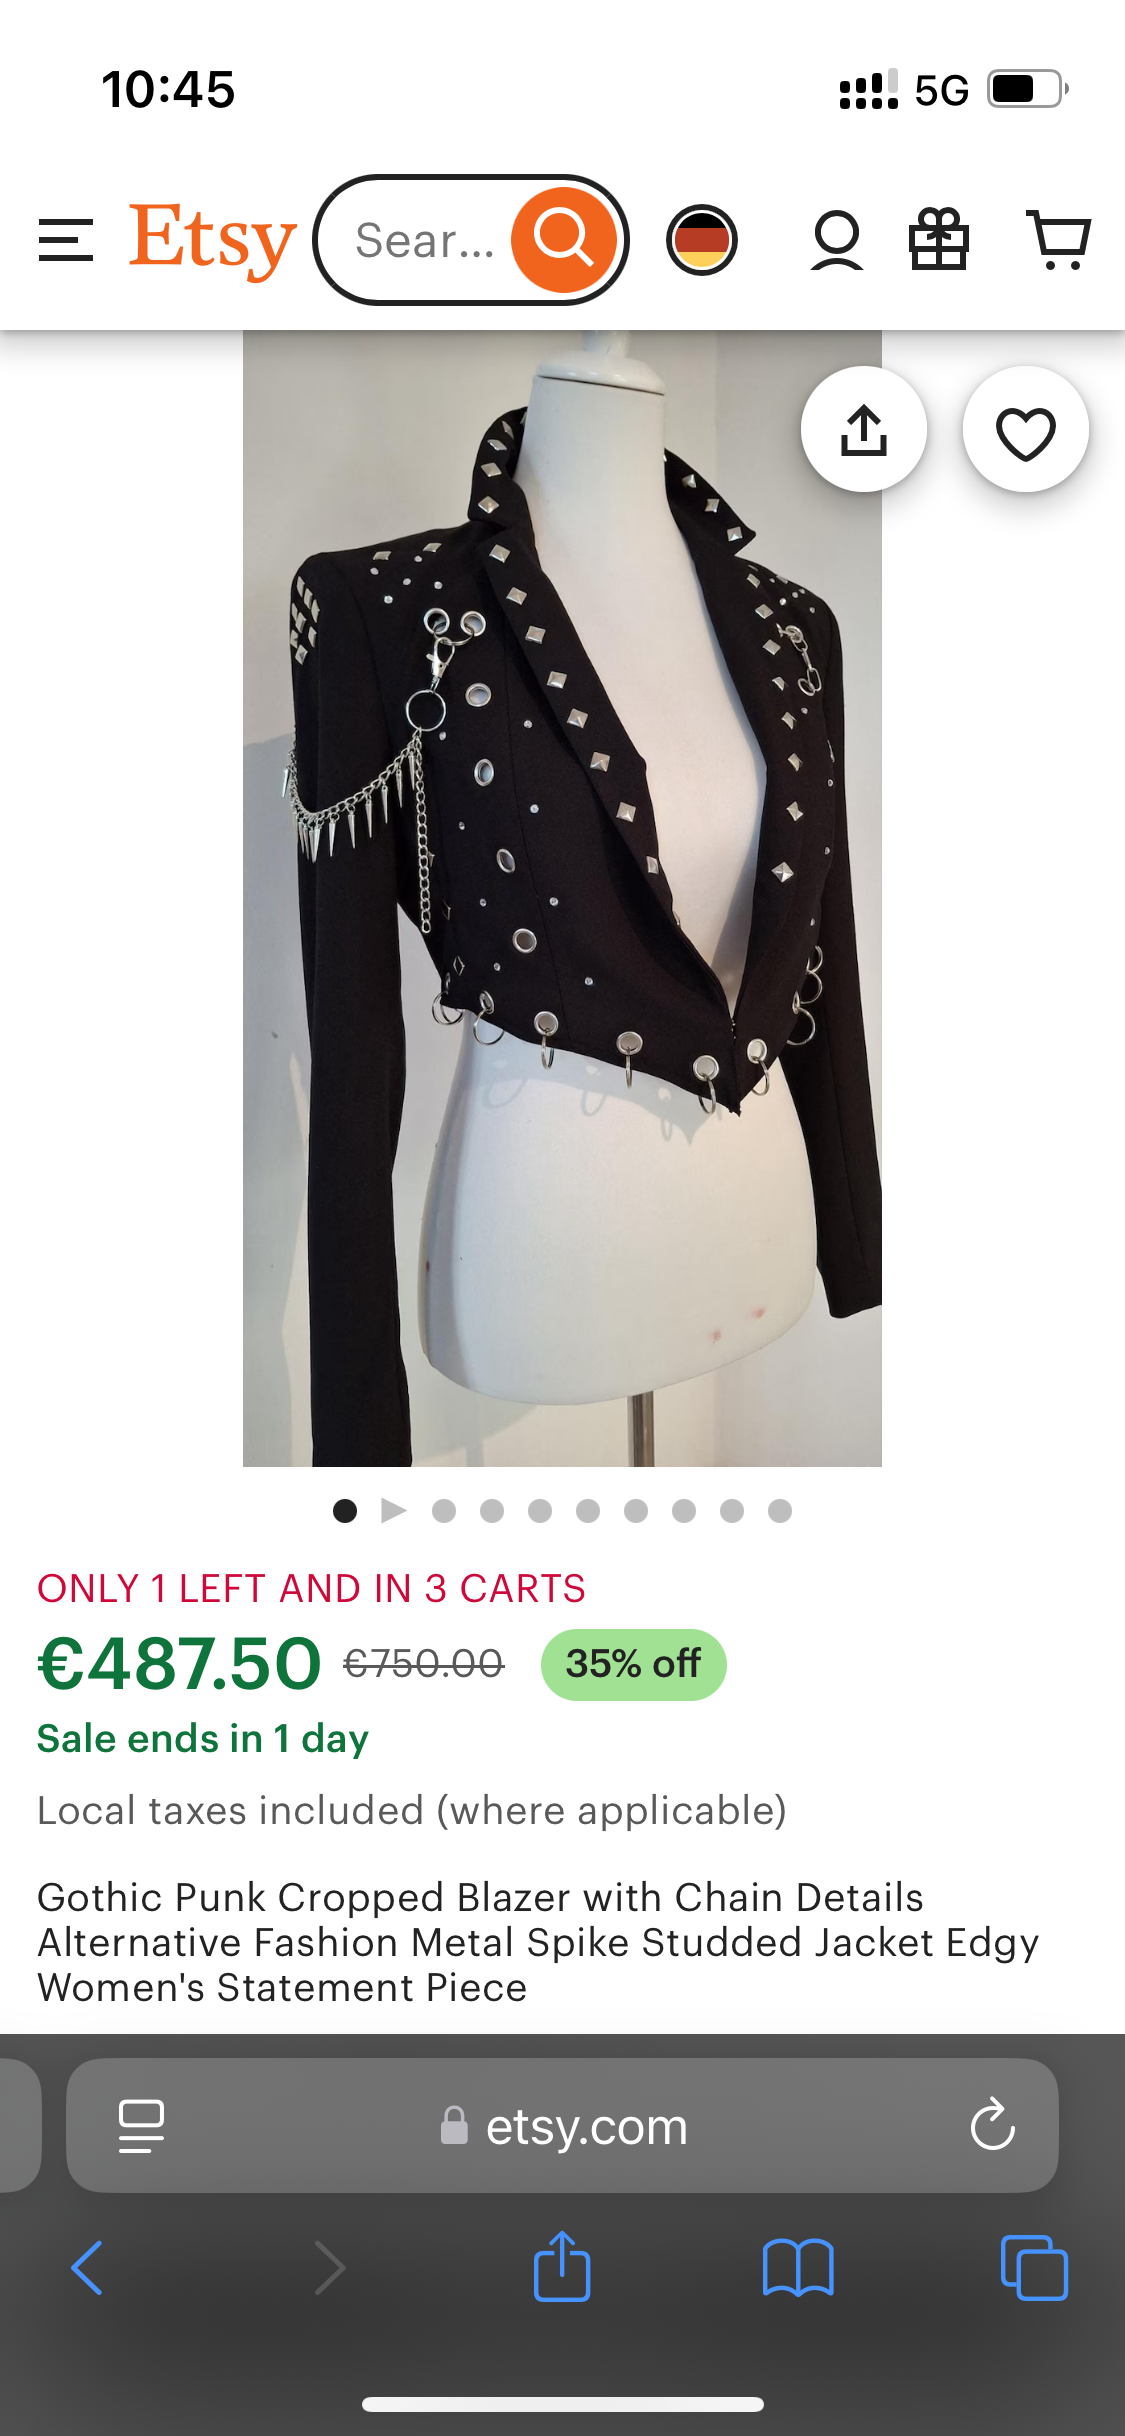1125x2436 pixels.
Task: Go back with Safari back arrow
Action: coord(88,2268)
